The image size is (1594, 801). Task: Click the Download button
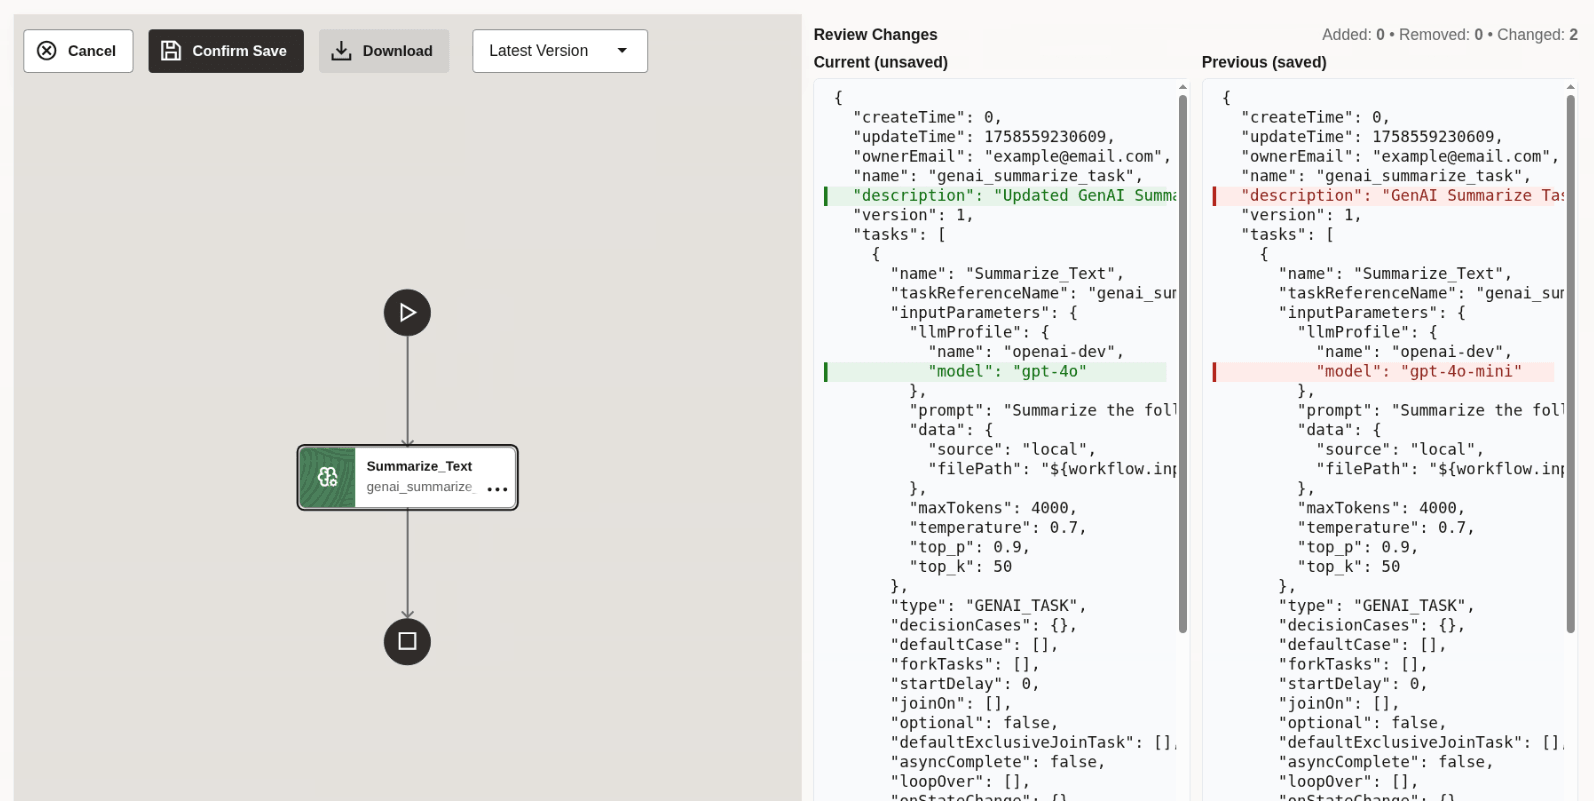384,51
